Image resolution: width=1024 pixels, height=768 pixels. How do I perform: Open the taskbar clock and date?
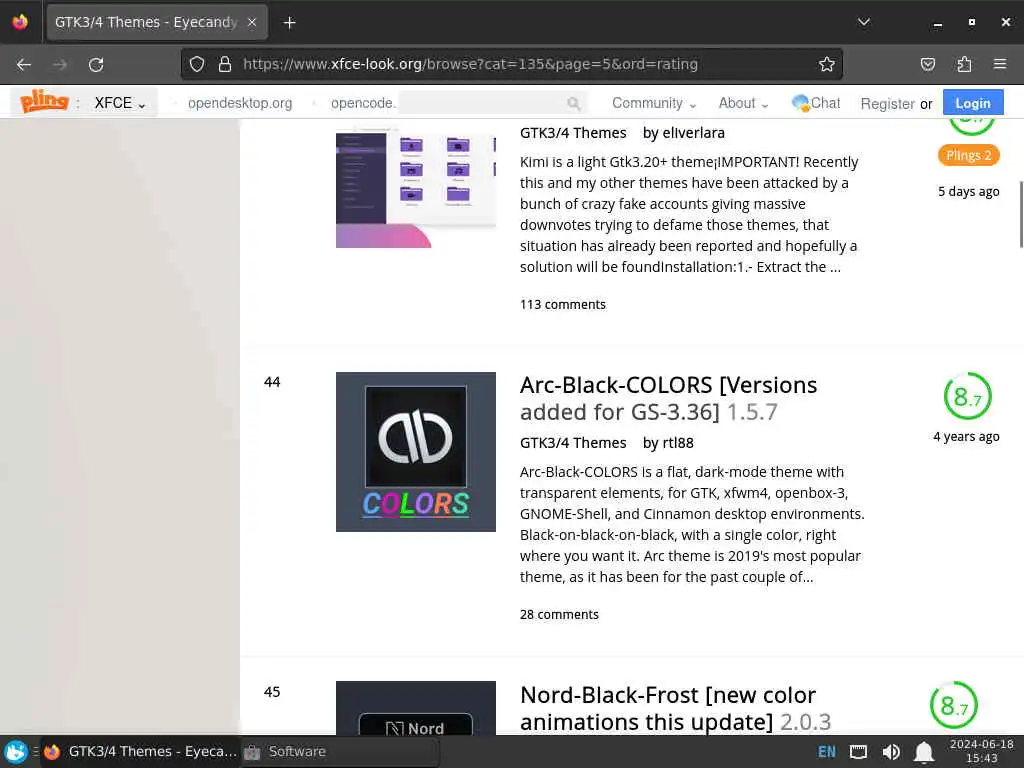tap(981, 751)
